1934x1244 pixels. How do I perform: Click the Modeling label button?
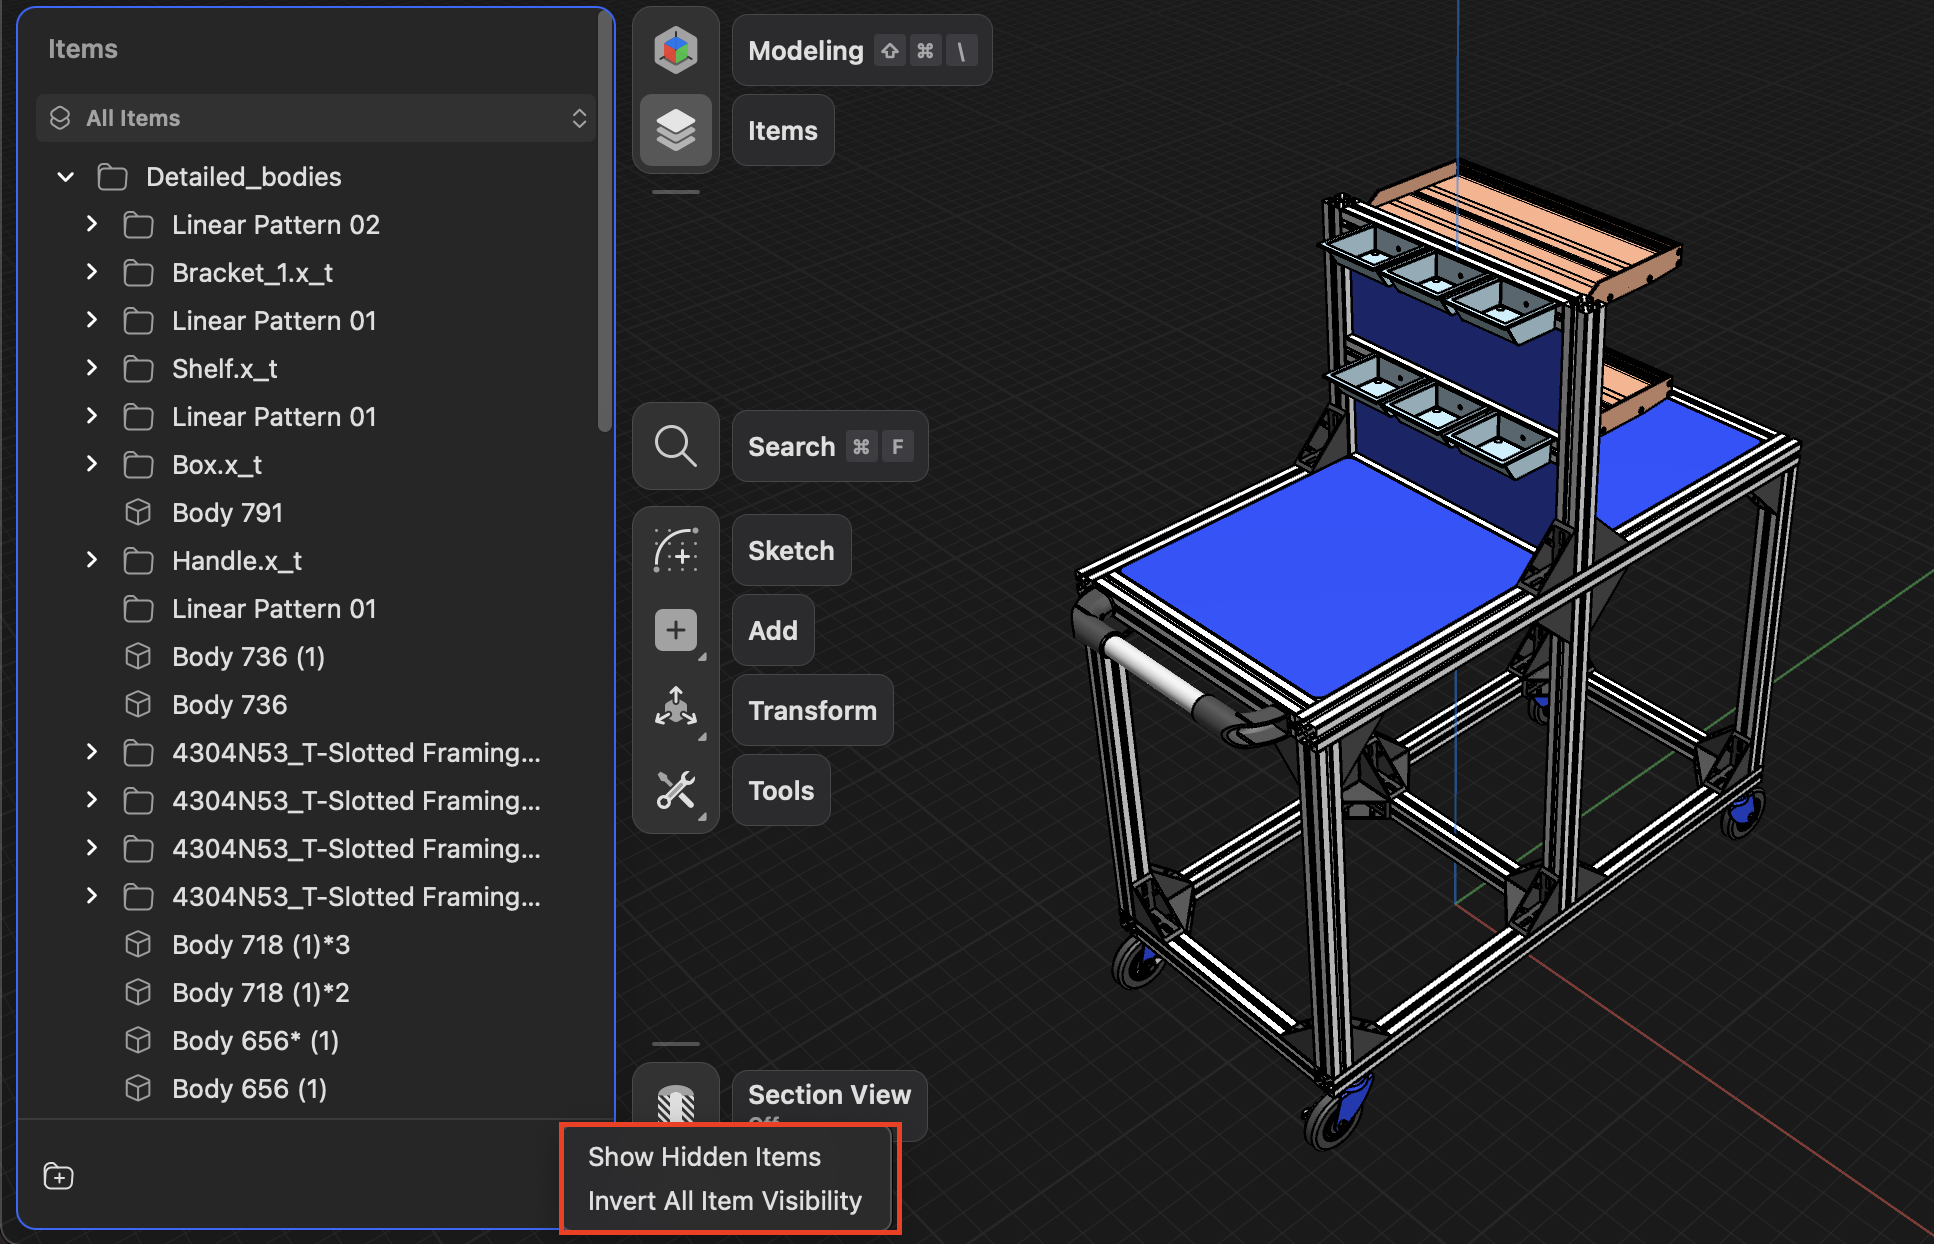click(x=862, y=50)
